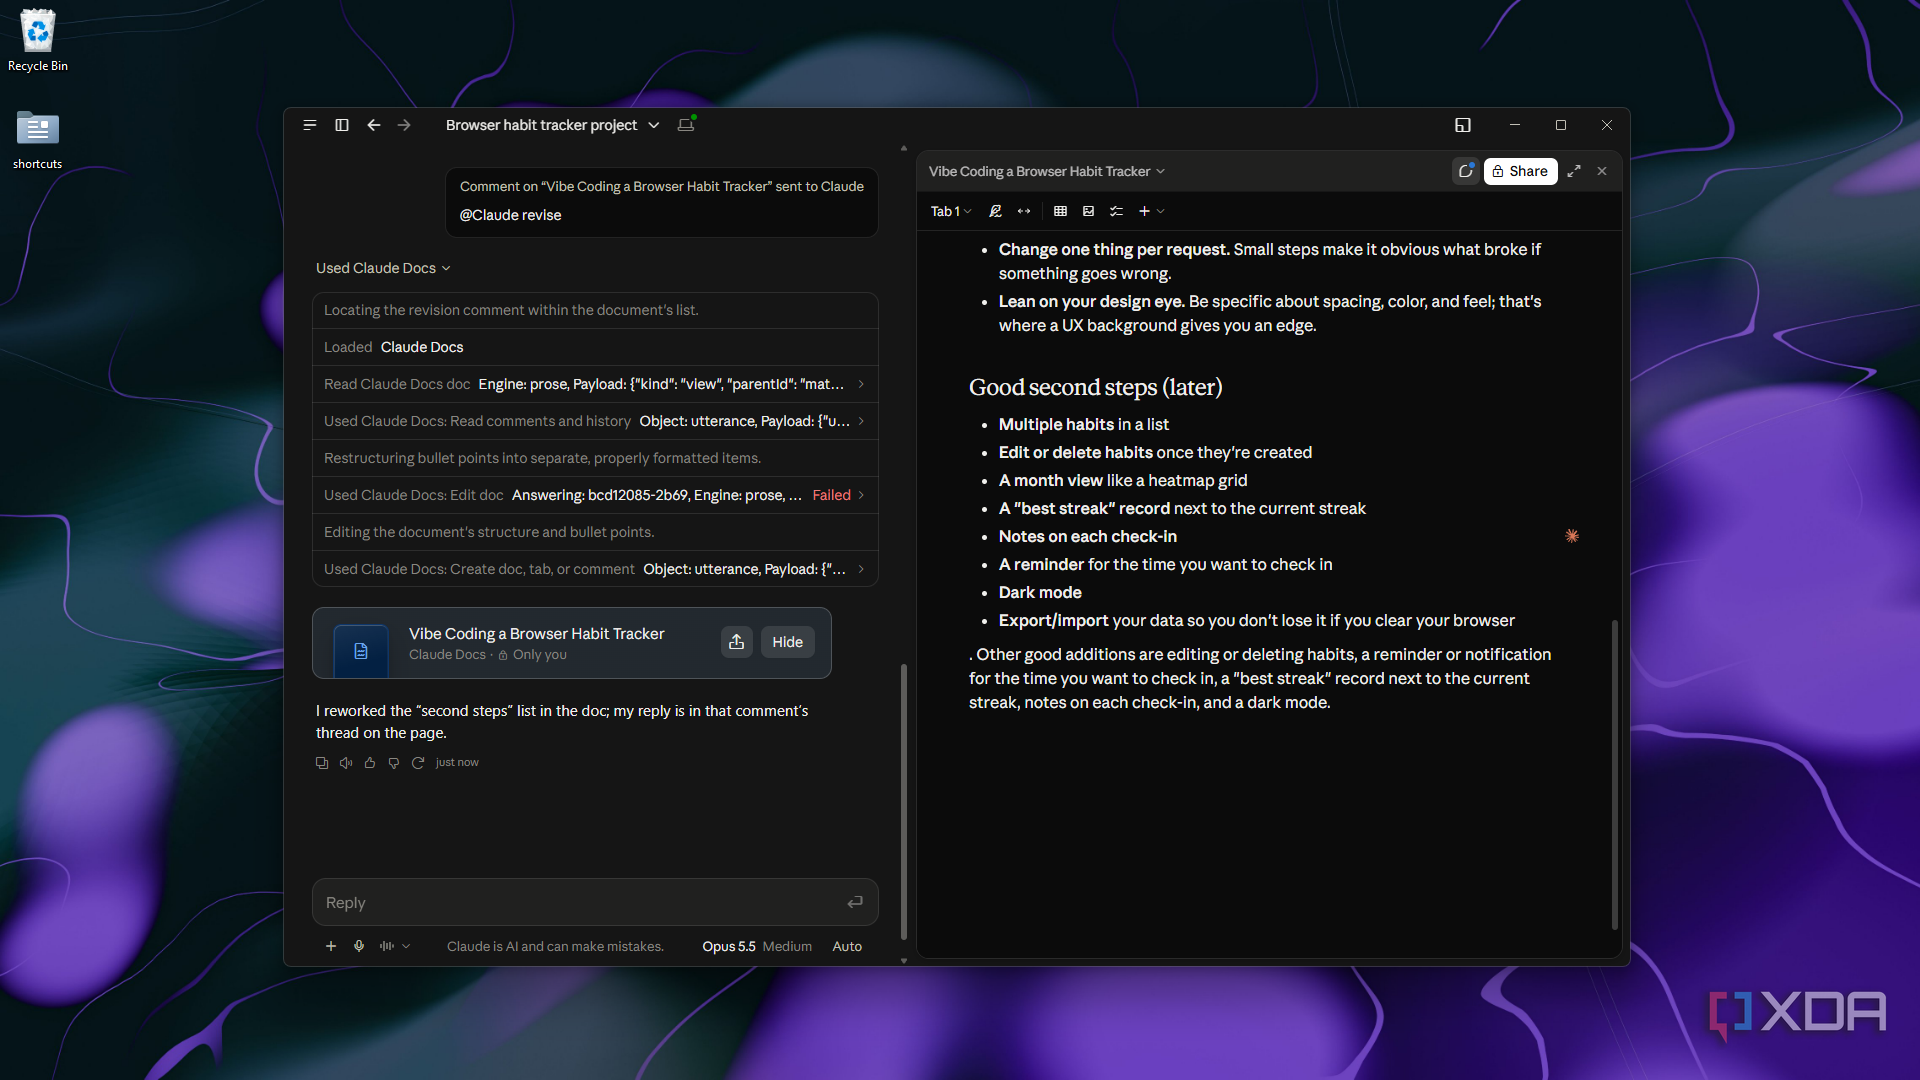The width and height of the screenshot is (1920, 1080).
Task: Go forward with the right arrow
Action: coord(404,125)
